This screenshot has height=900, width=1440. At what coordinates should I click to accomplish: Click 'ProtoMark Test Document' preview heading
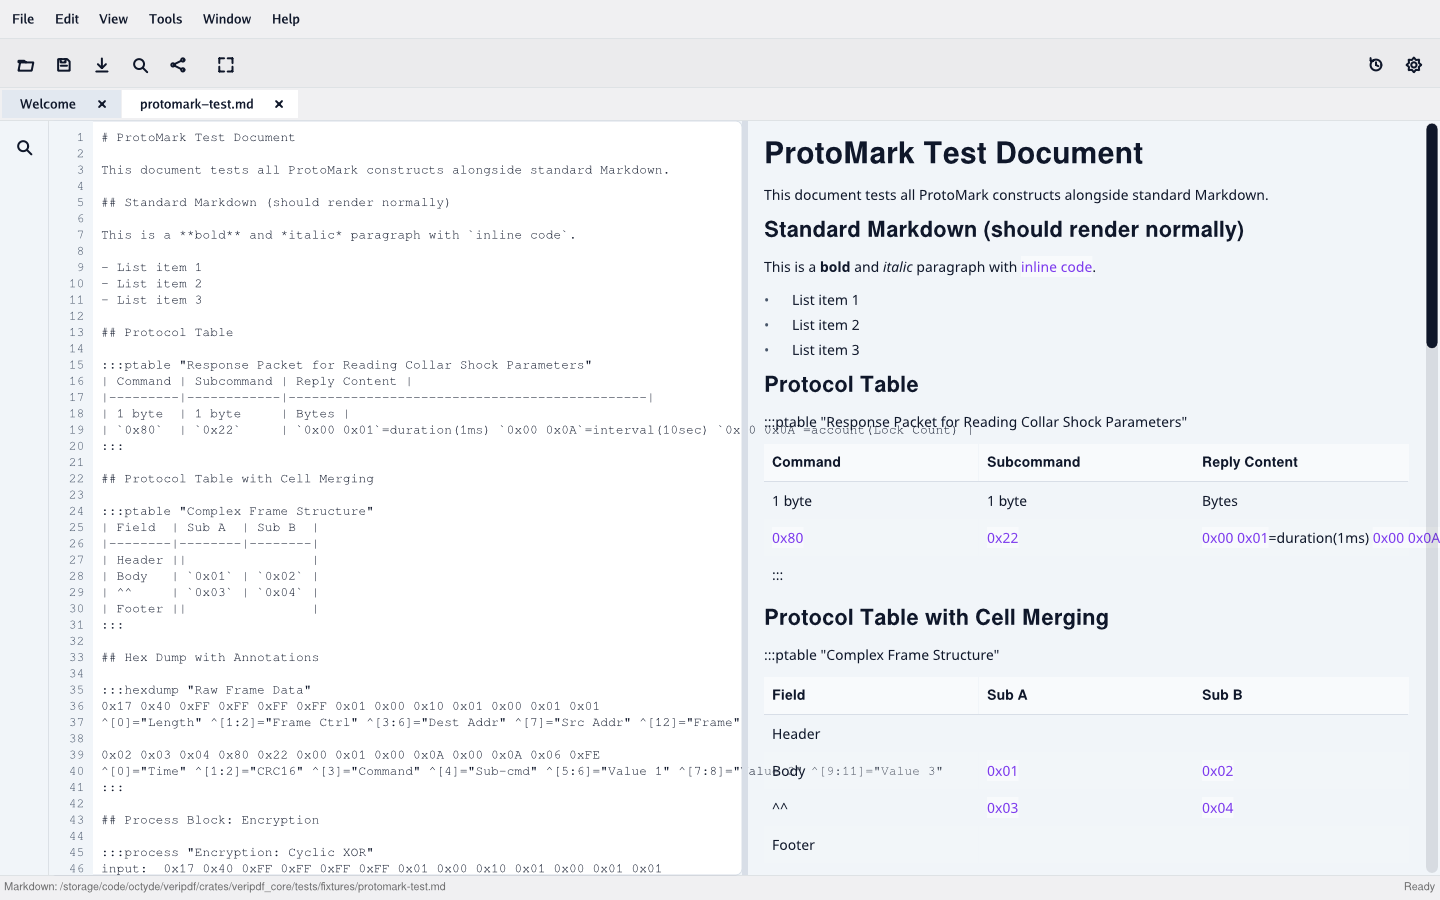(x=953, y=153)
